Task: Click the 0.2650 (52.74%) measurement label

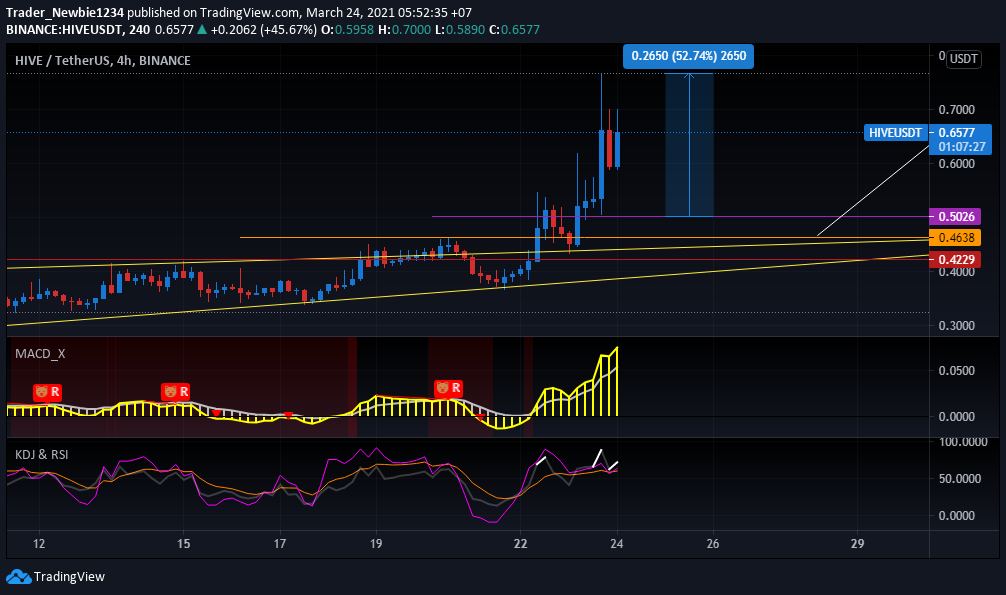Action: point(688,56)
